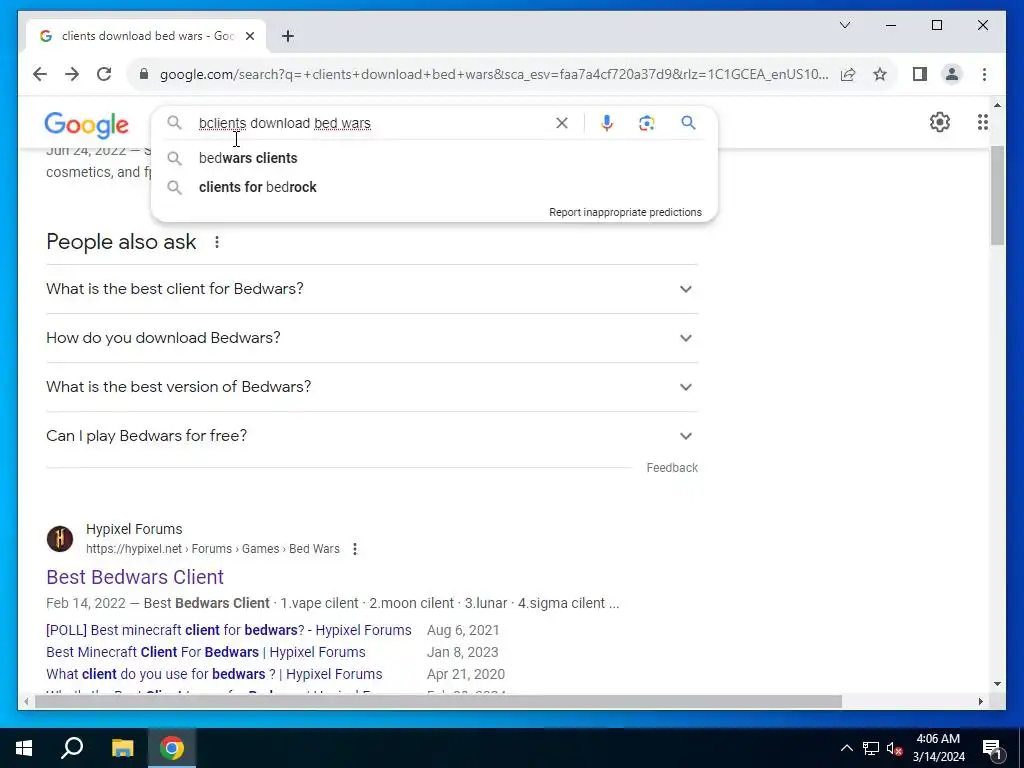Click the horizontal scrollbar right arrow
Viewport: 1024px width, 768px height.
click(x=980, y=701)
